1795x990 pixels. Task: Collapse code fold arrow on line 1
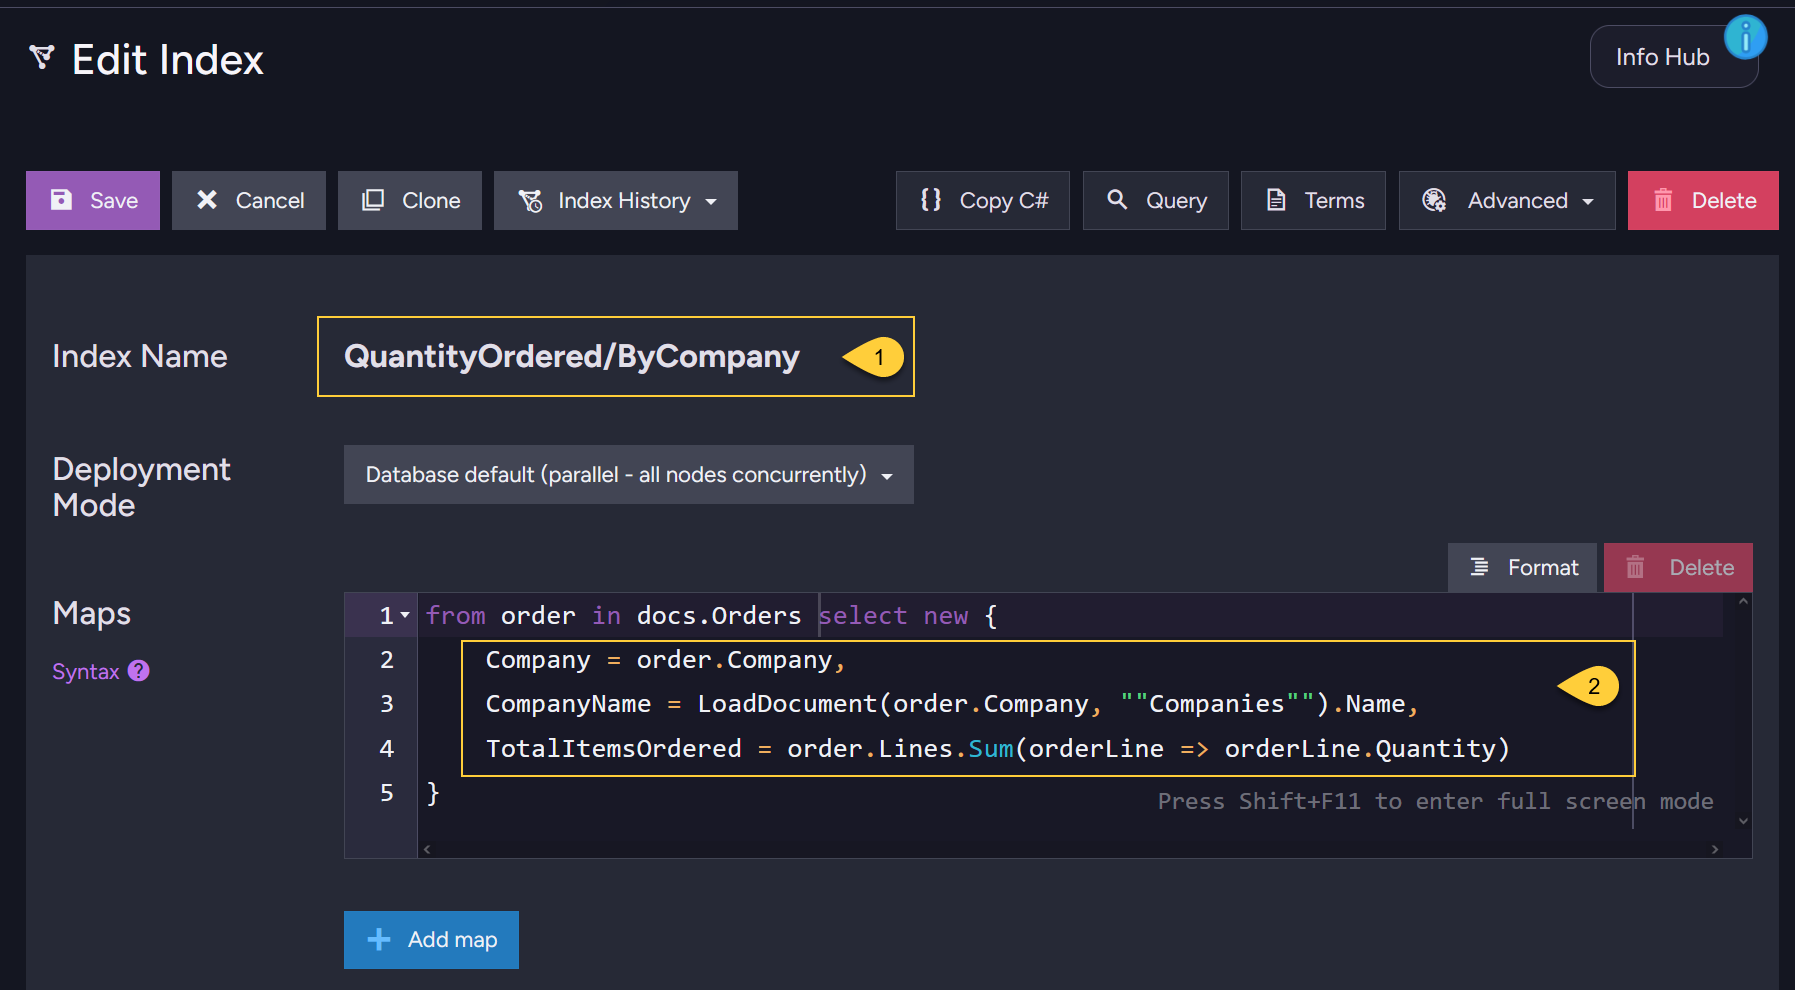[405, 615]
